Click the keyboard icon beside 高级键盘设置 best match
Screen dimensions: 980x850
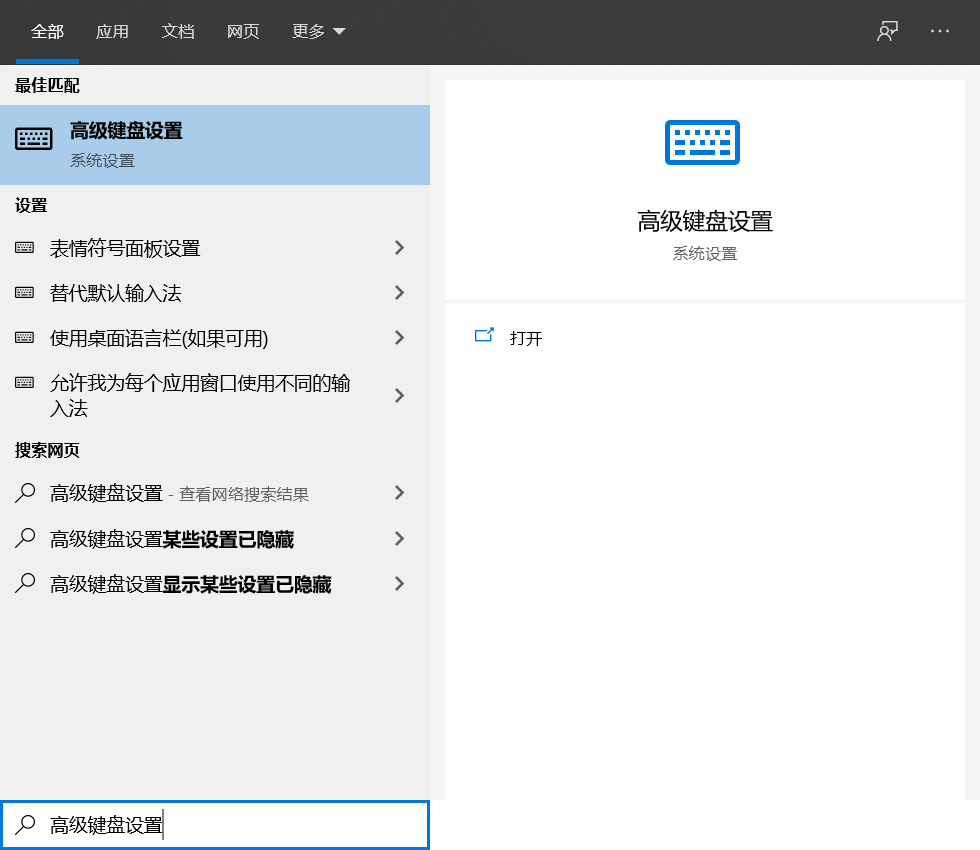pyautogui.click(x=33, y=138)
